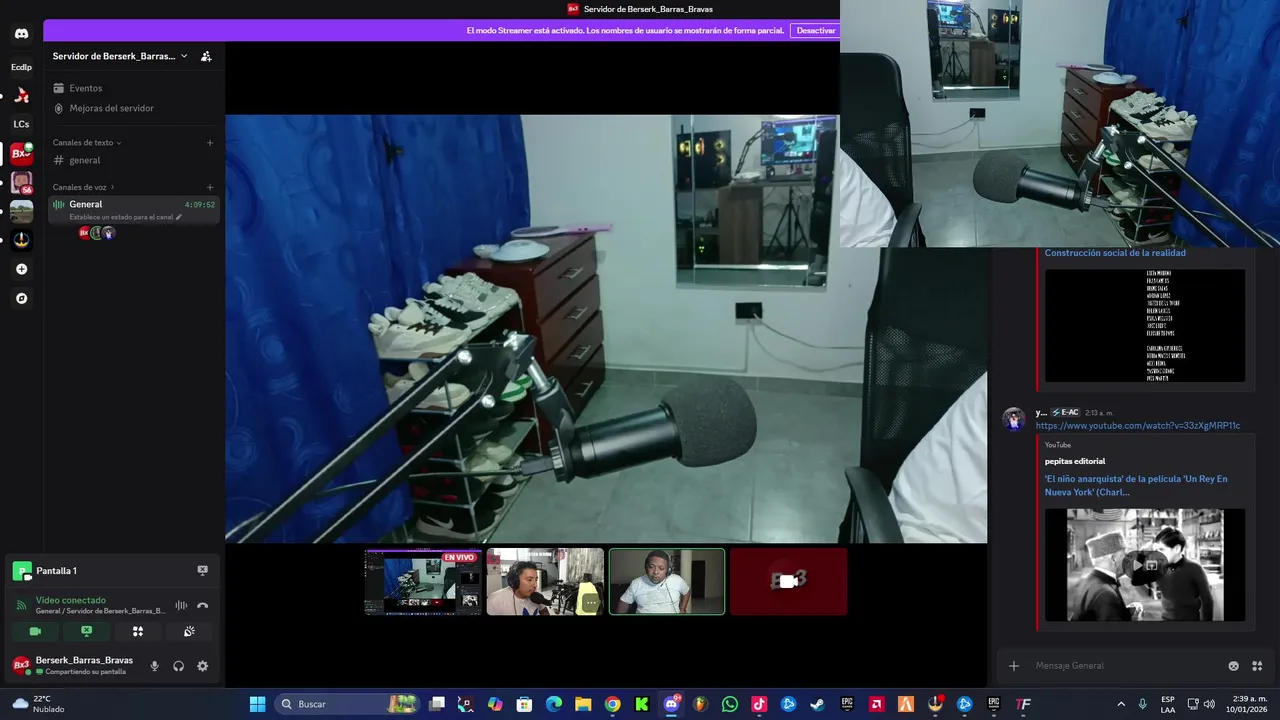Expand the Canales de voz category
The height and width of the screenshot is (720, 1280).
(x=84, y=187)
